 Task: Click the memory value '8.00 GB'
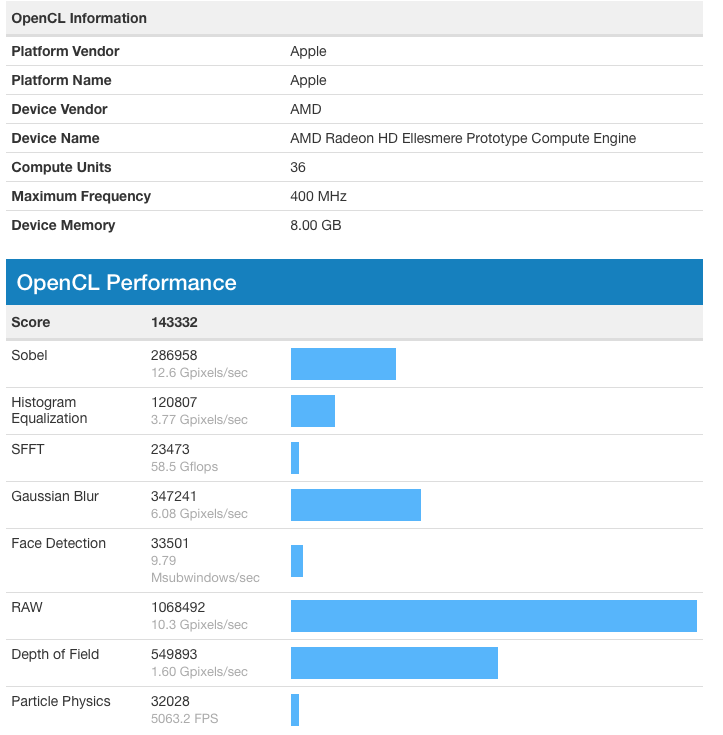[x=316, y=225]
